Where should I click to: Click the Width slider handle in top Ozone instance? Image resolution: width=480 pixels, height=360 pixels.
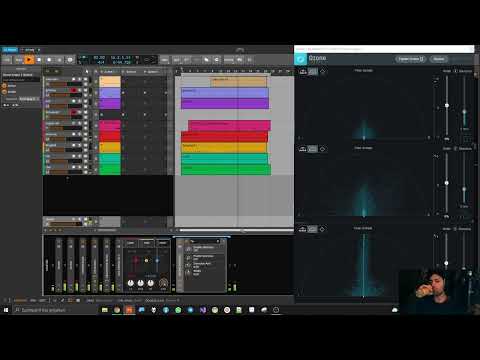[447, 105]
